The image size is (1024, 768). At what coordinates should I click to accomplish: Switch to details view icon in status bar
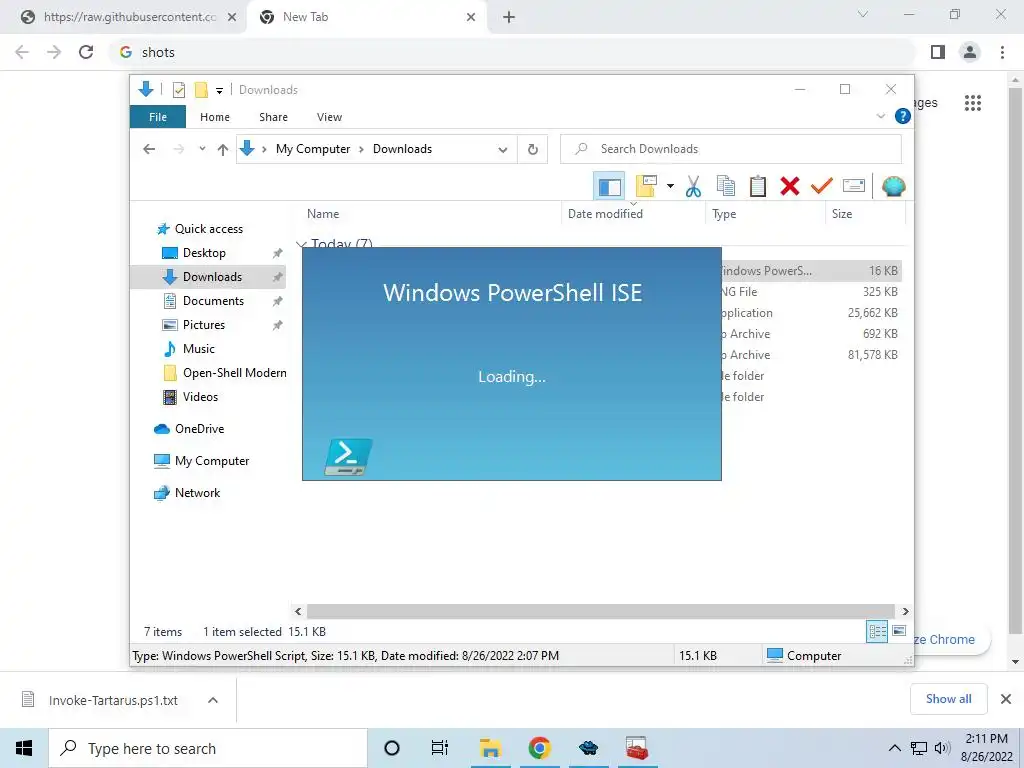pyautogui.click(x=877, y=632)
